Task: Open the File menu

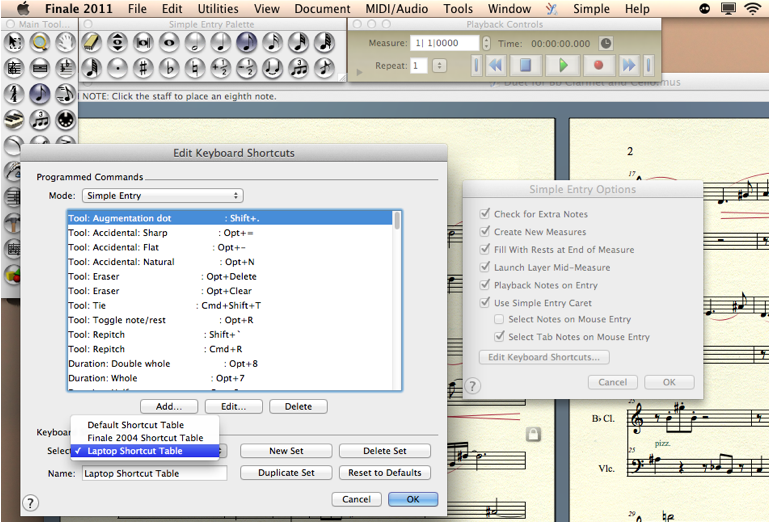Action: coord(137,9)
